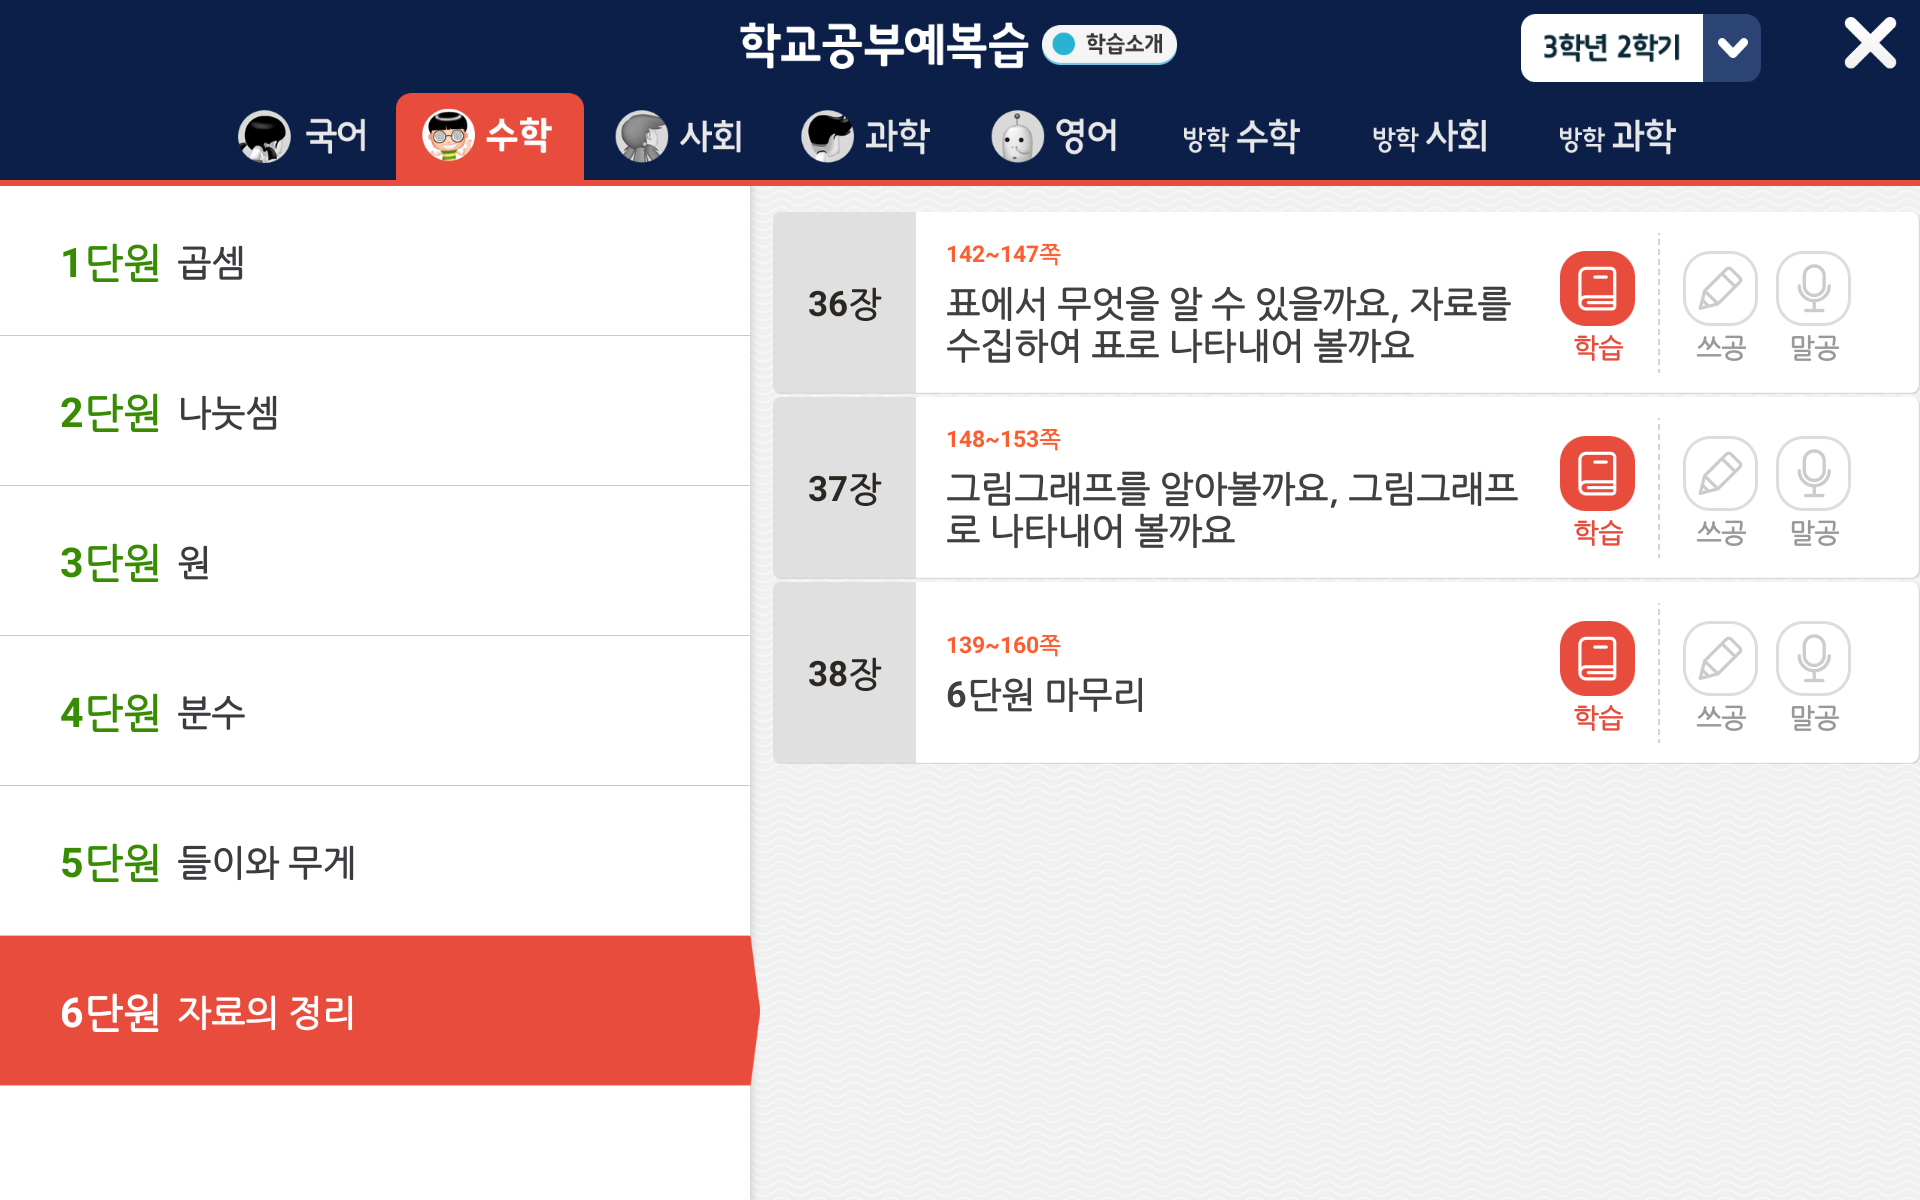The image size is (1920, 1200).
Task: Click the 학습소개 button
Action: 1109,44
